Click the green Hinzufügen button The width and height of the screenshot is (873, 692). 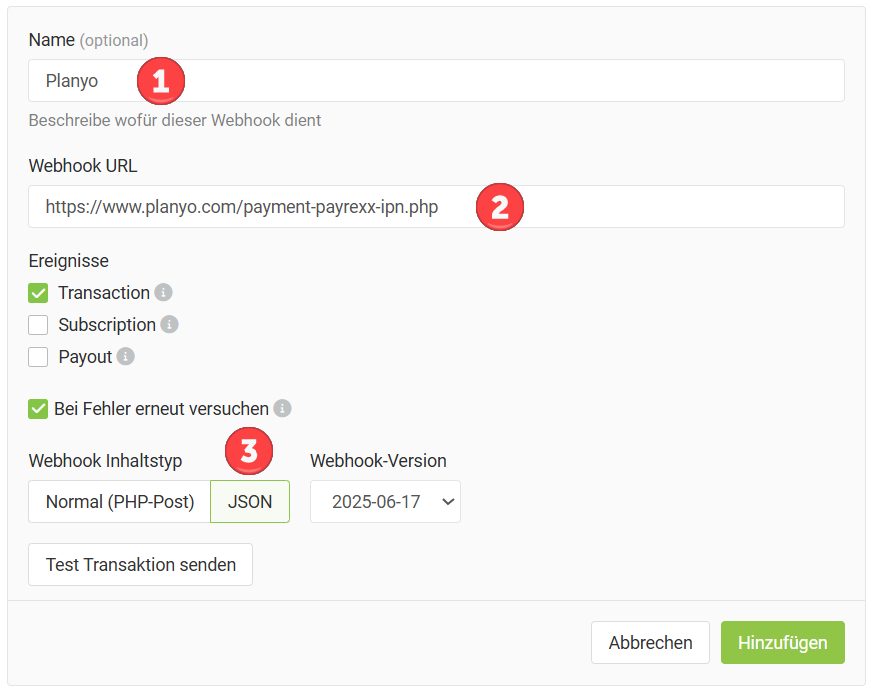pos(783,642)
